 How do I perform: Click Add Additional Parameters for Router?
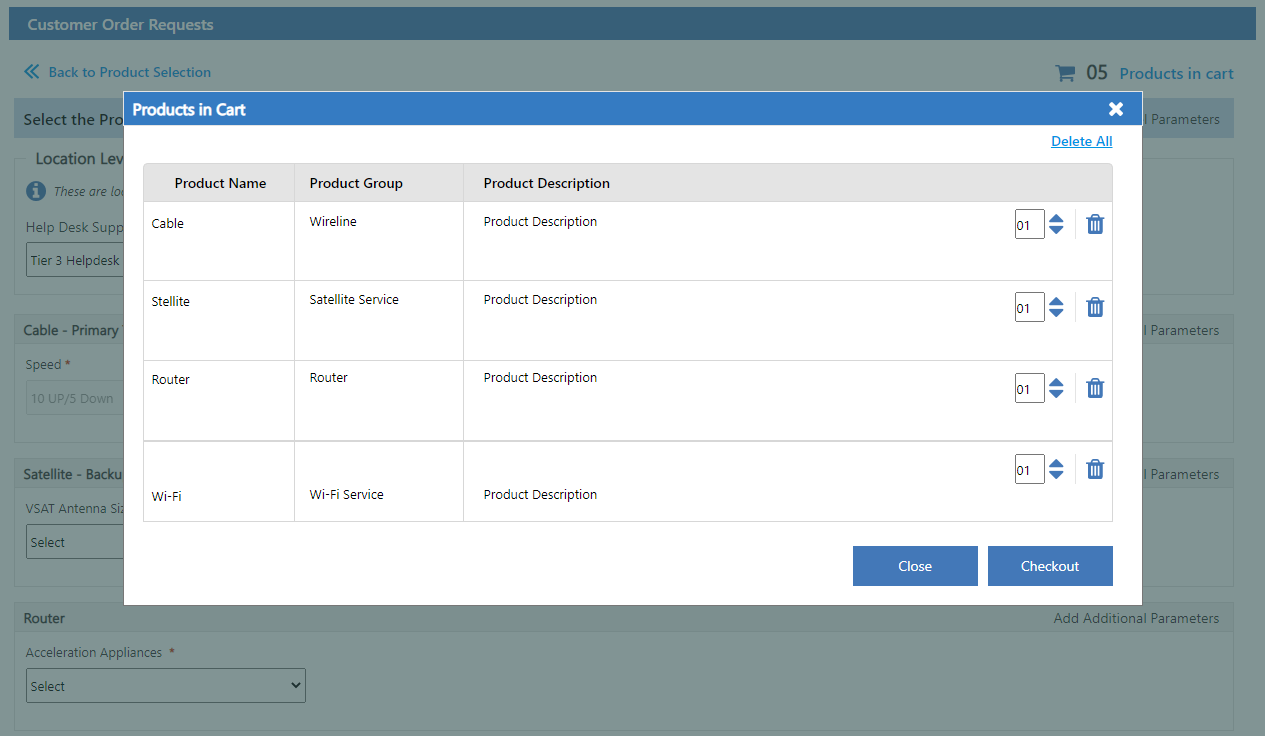(1136, 618)
